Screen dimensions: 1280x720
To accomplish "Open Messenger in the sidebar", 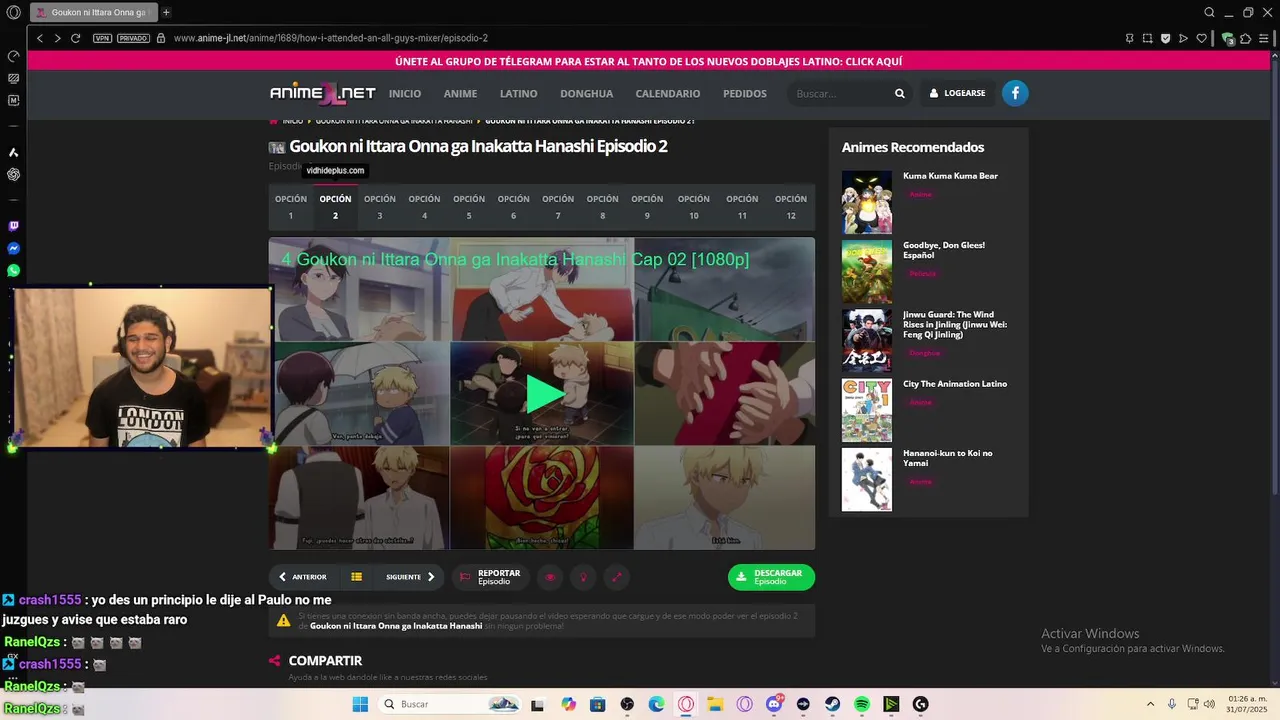I will (x=13, y=249).
